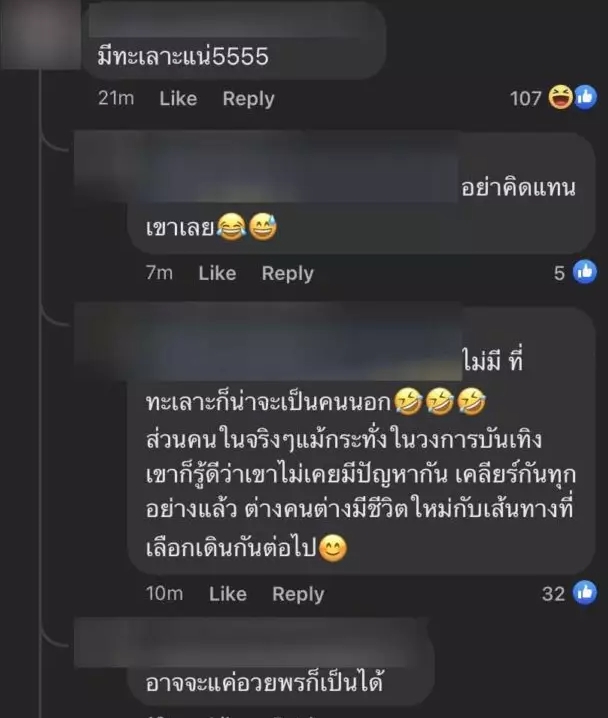Open the blurred name on the 7m reply

268,167
